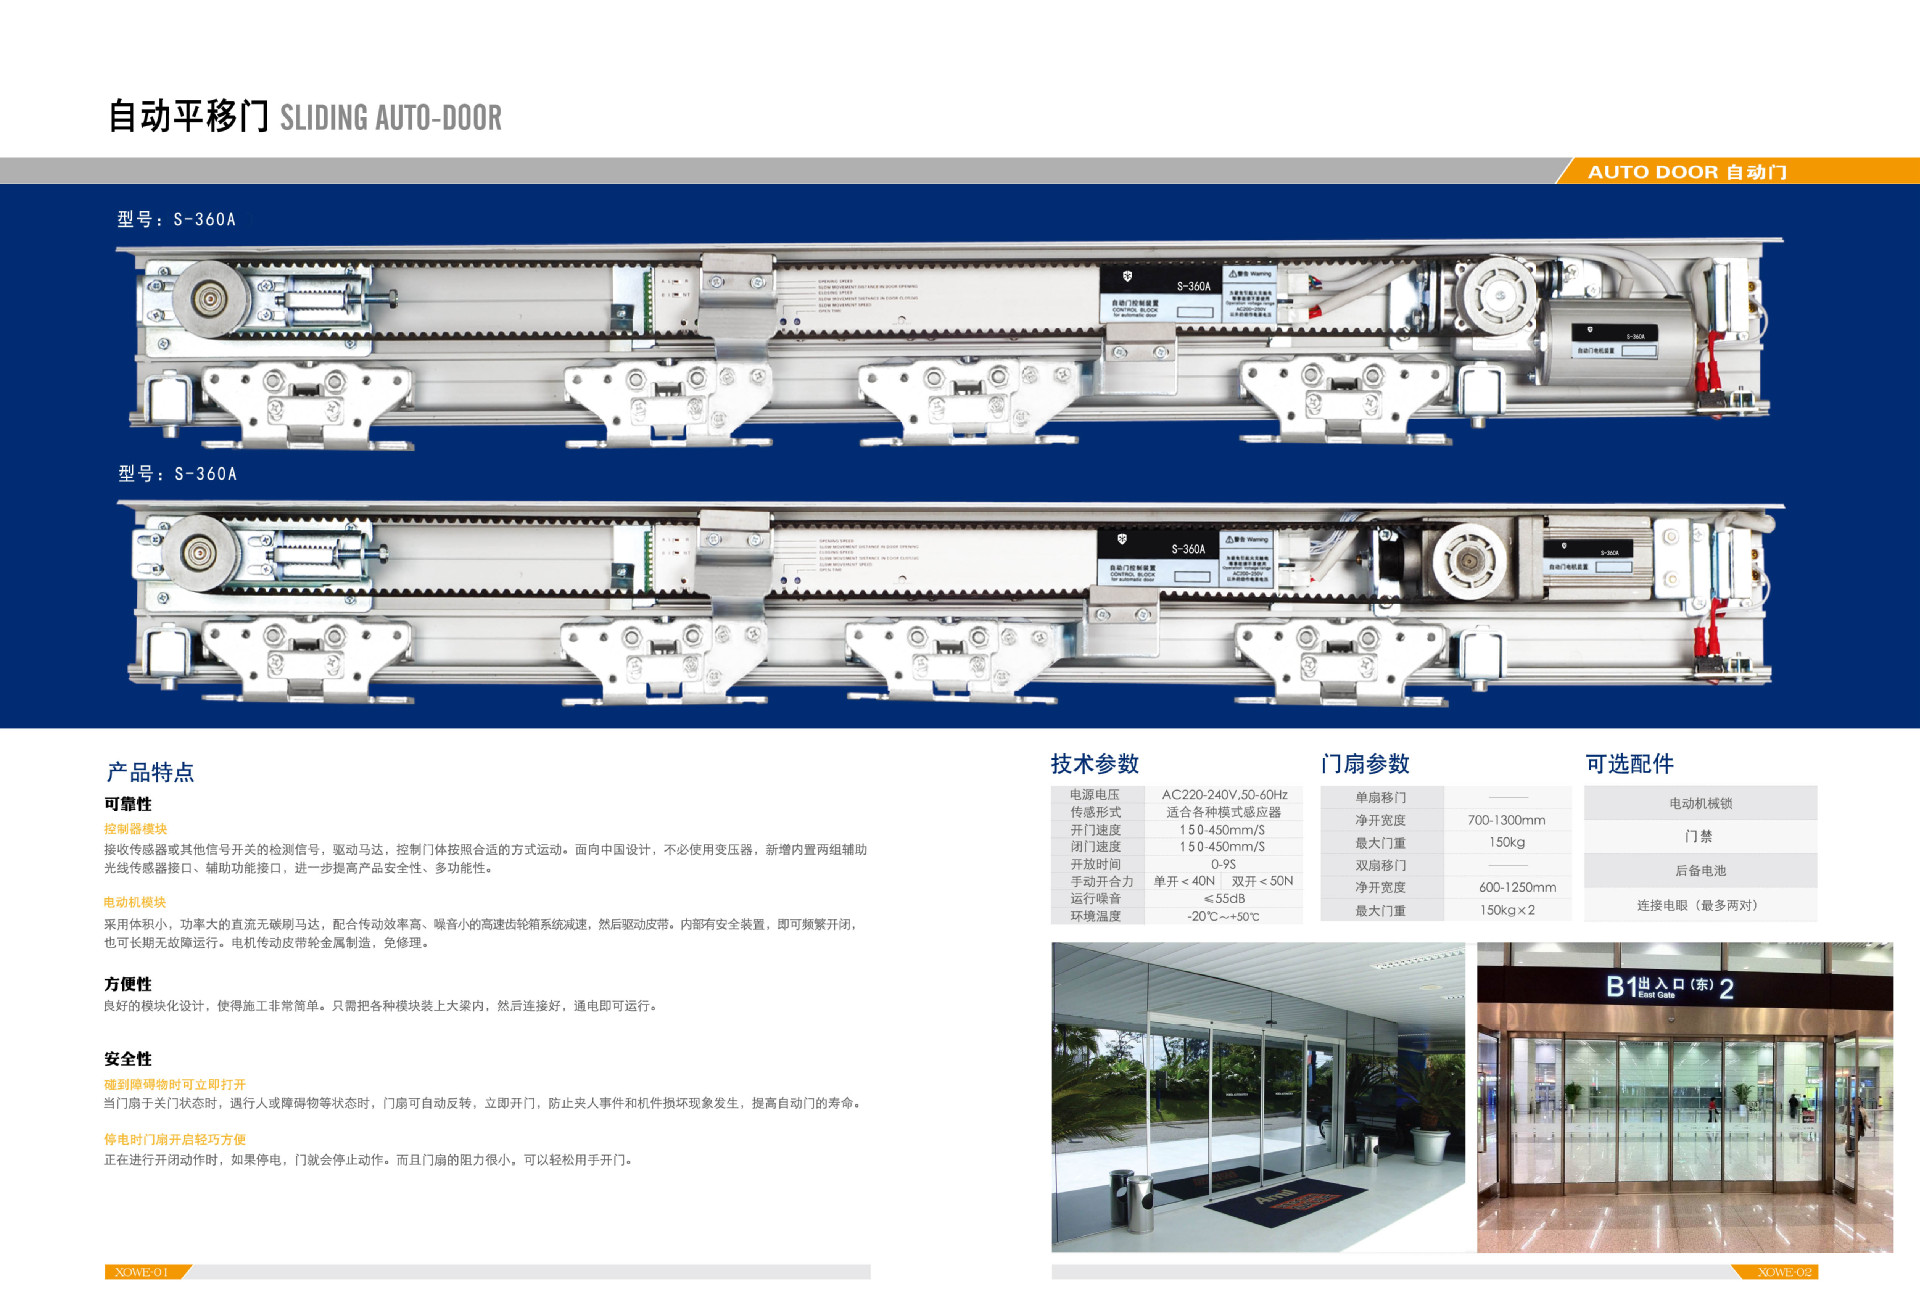Click the value "150kg×2"

pos(1507,910)
